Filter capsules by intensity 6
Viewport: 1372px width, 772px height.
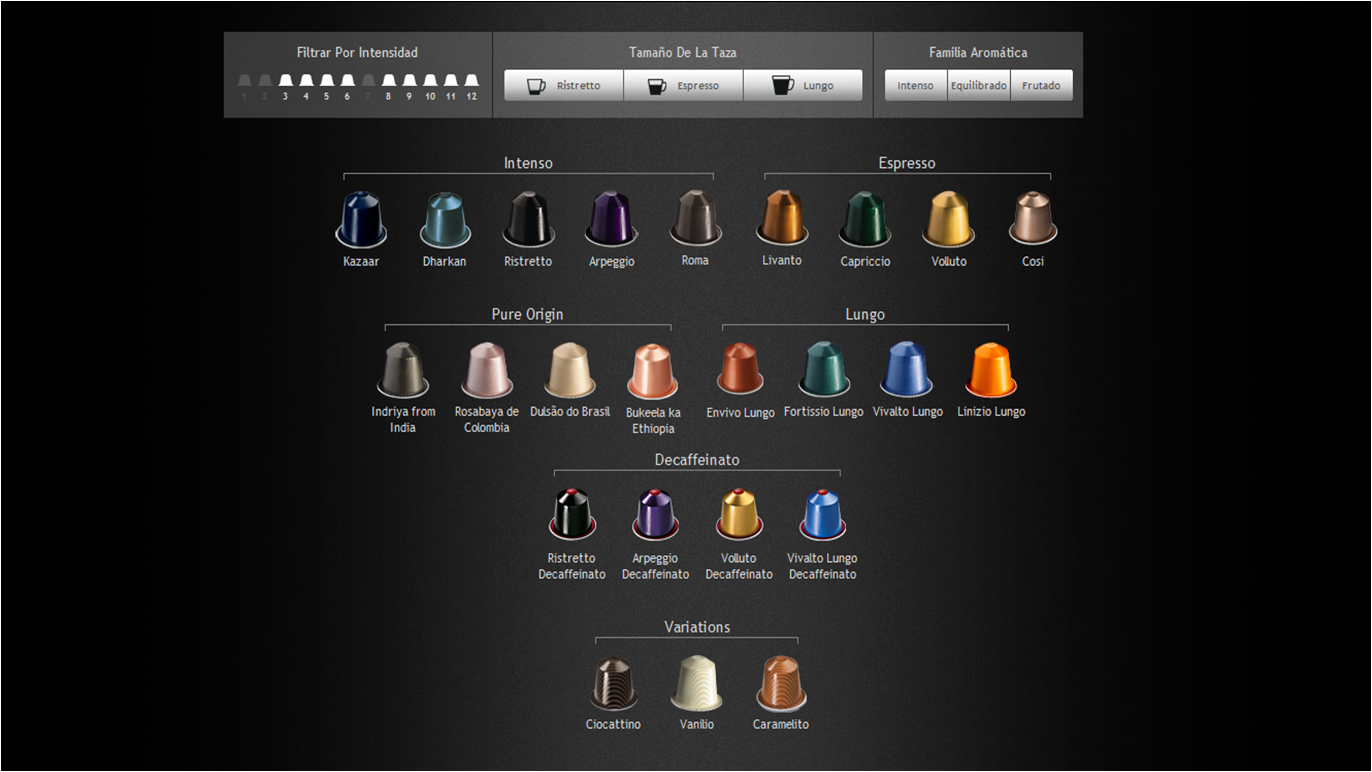pos(347,87)
